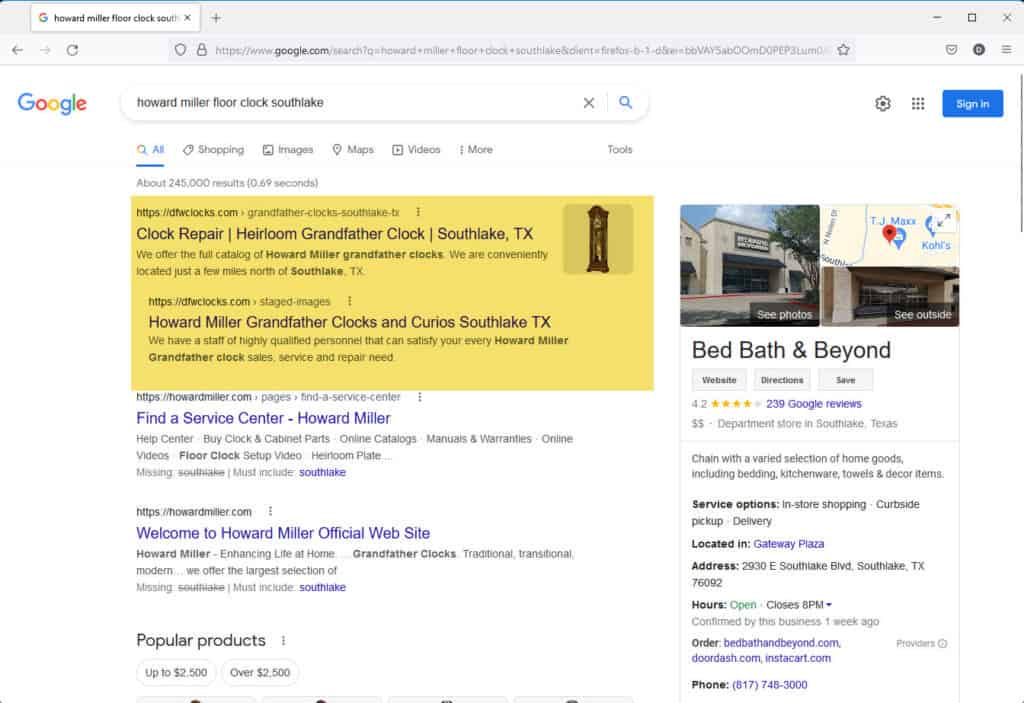Click the Website button for Bed Bath & Beyond
Image resolution: width=1024 pixels, height=703 pixels.
click(719, 380)
